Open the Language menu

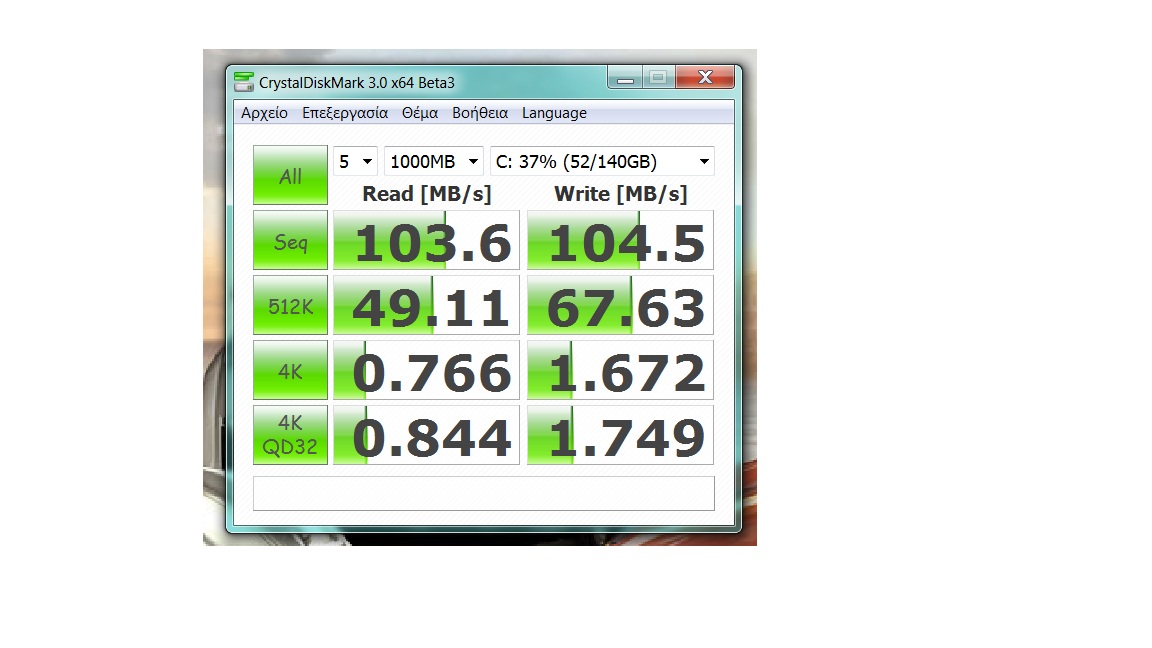[x=554, y=113]
